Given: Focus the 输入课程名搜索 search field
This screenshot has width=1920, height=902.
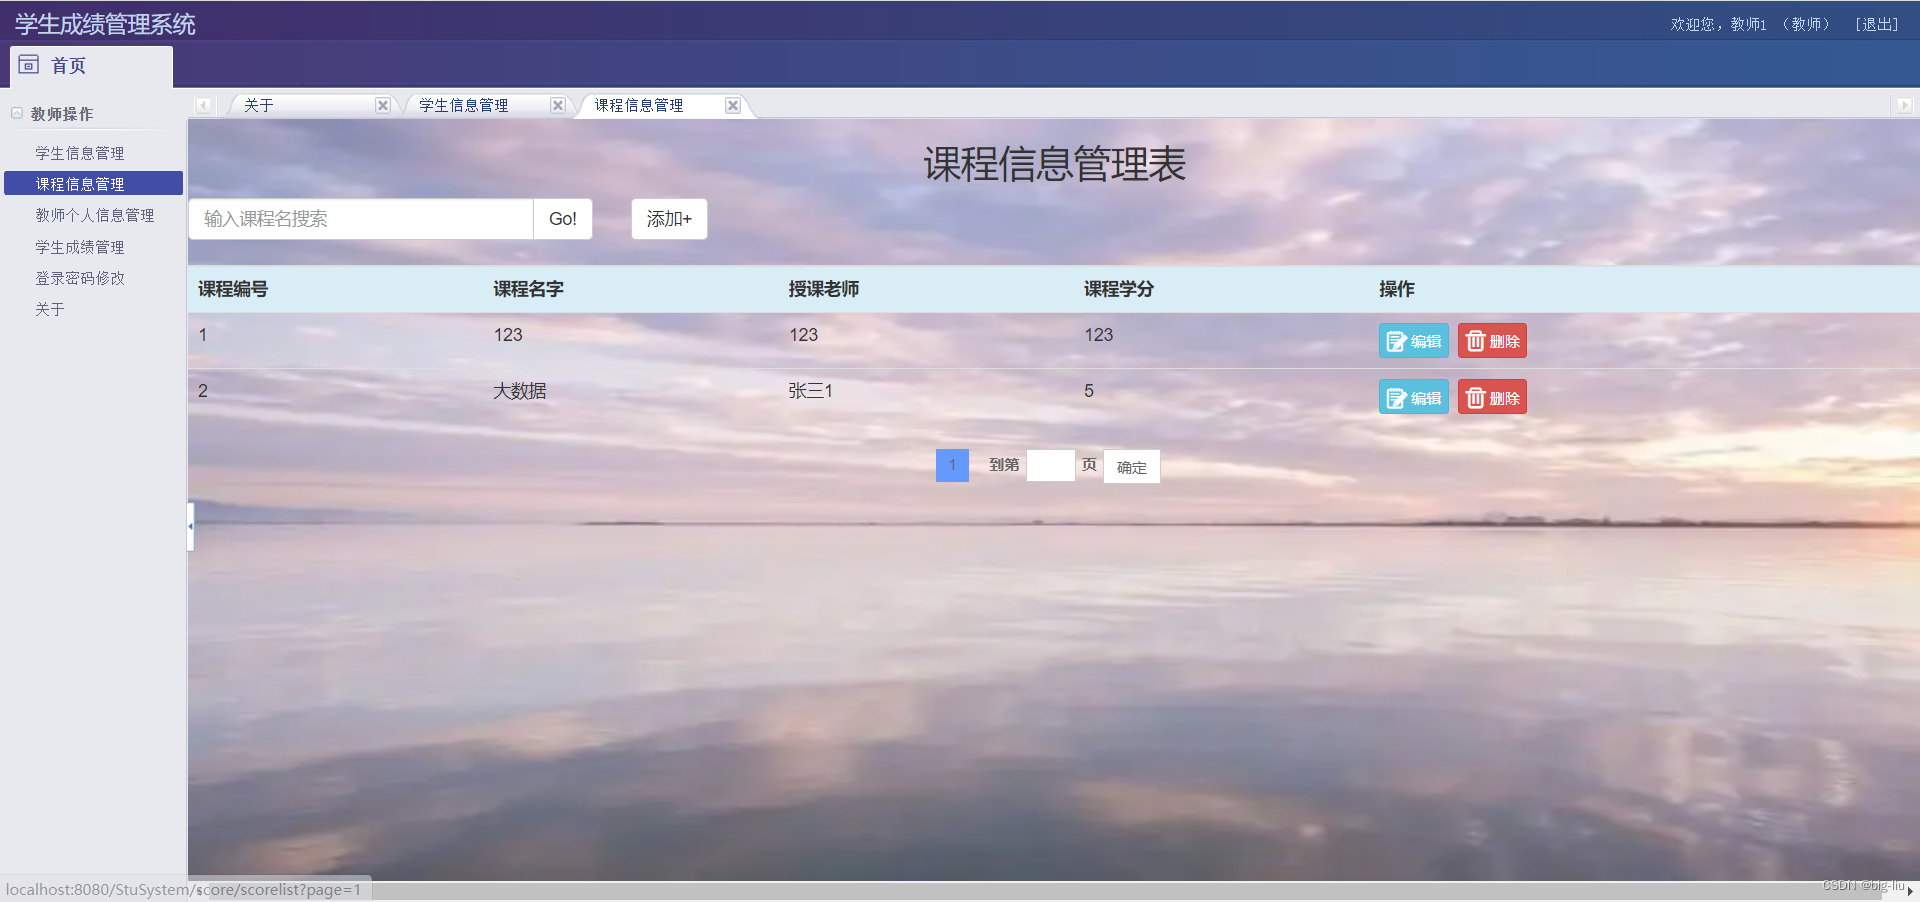Looking at the screenshot, I should point(361,219).
